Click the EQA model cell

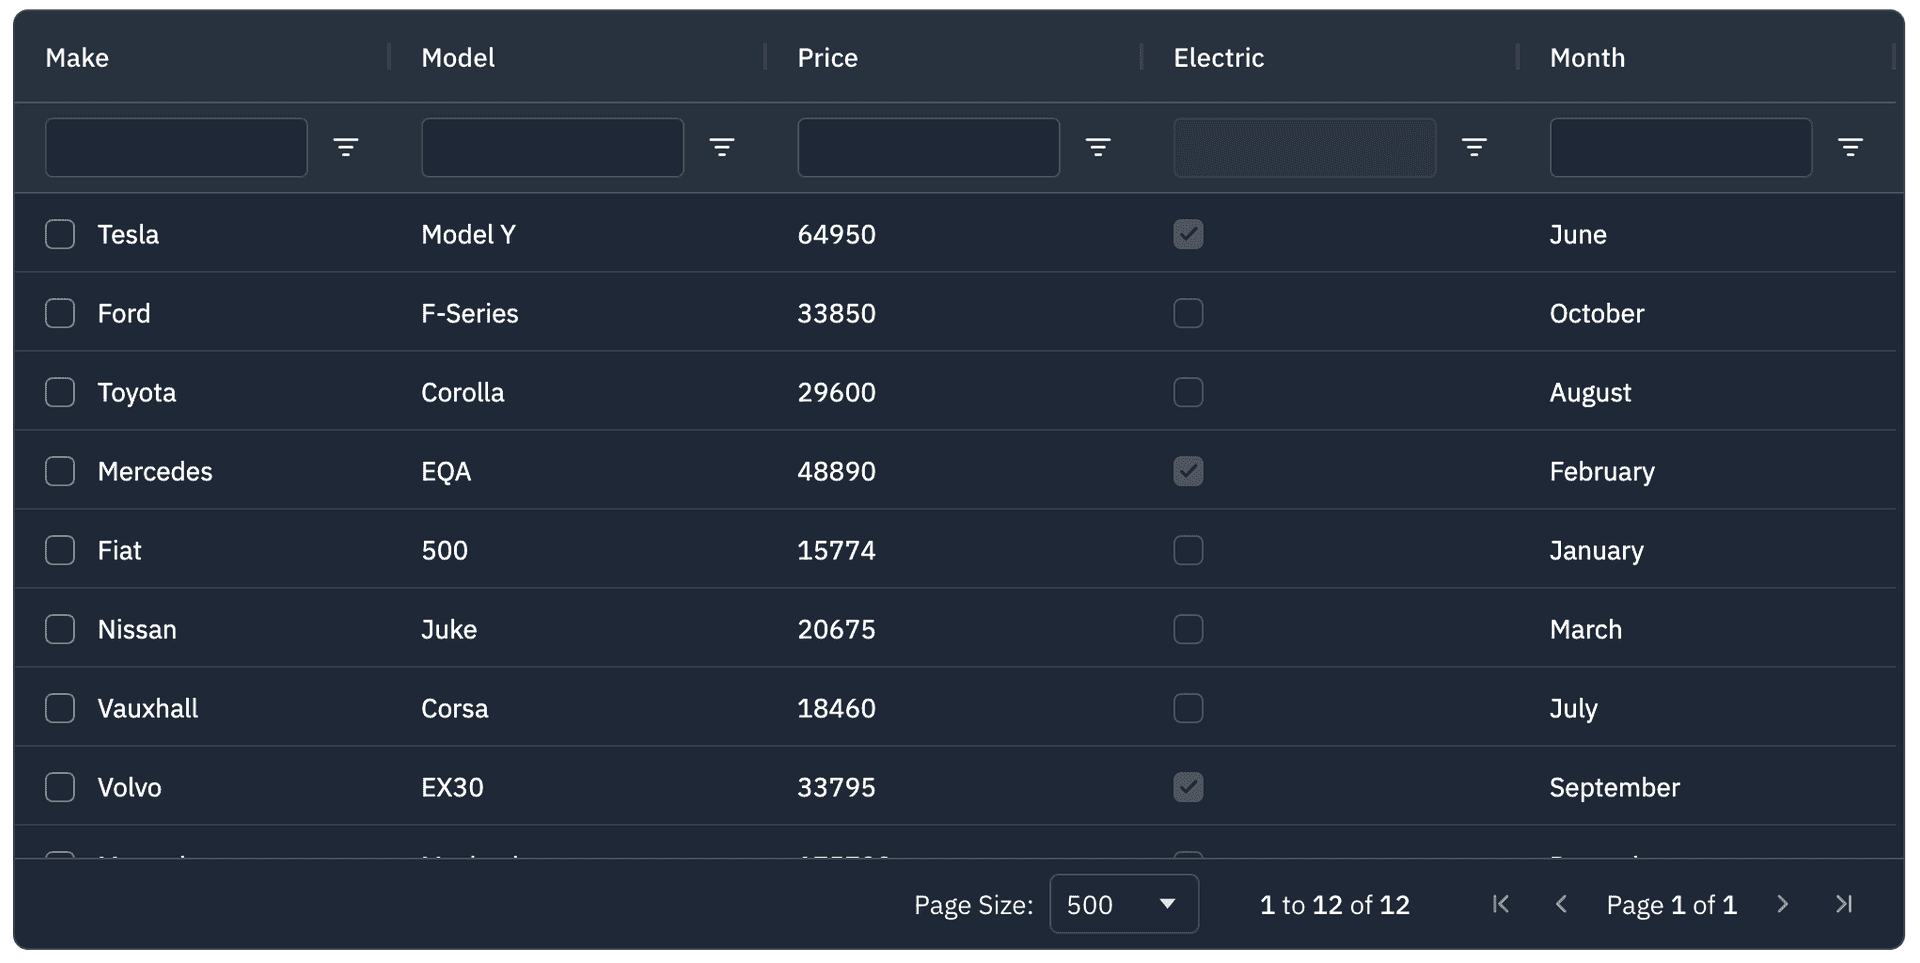point(446,471)
